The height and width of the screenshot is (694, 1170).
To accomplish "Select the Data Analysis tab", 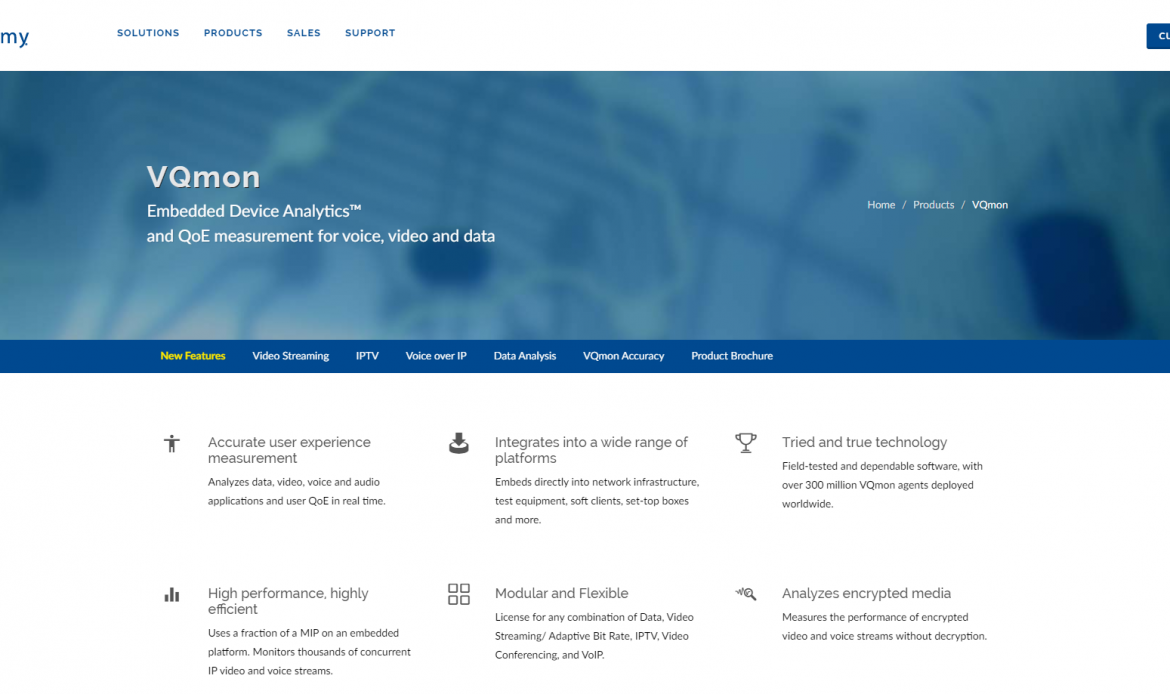I will click(x=525, y=356).
